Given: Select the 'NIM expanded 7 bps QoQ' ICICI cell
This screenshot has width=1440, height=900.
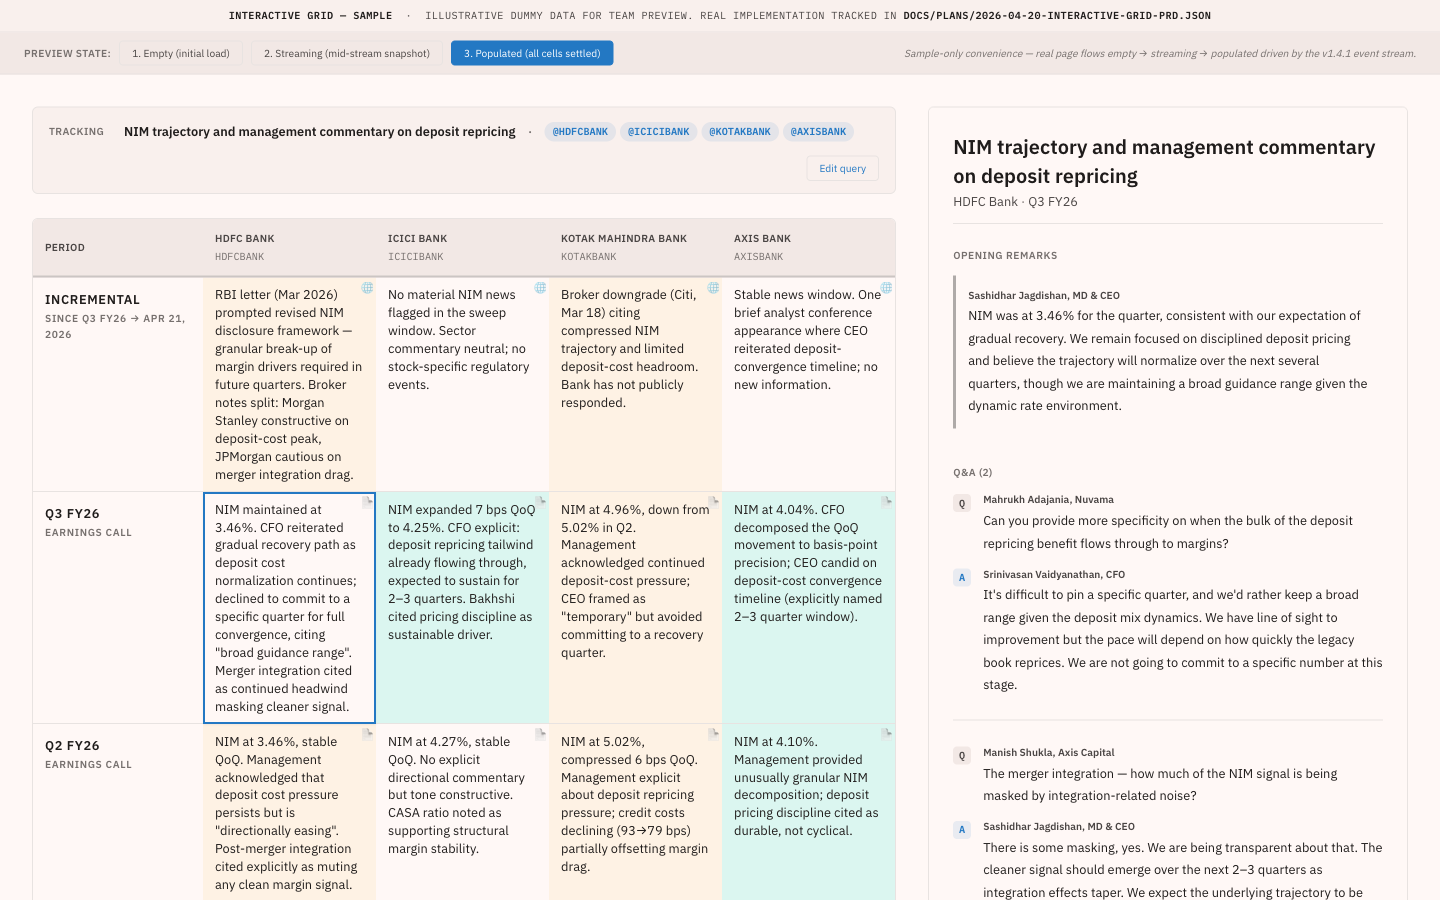Looking at the screenshot, I should (462, 607).
